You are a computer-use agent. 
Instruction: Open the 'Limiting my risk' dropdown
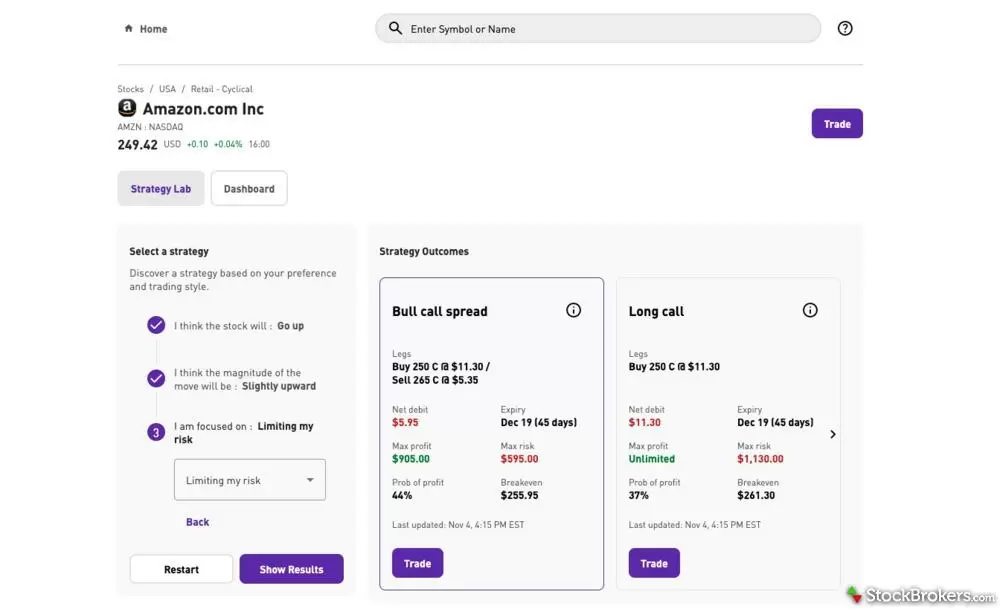click(249, 479)
